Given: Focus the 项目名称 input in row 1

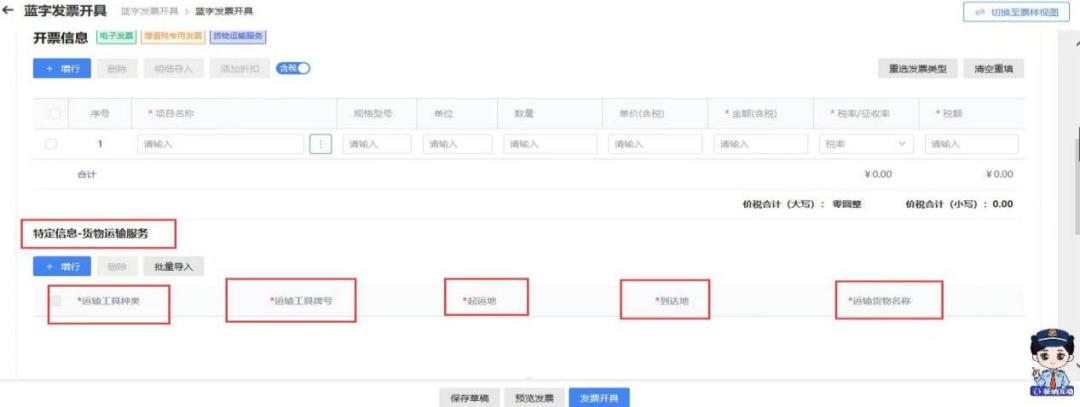Looking at the screenshot, I should click(220, 144).
